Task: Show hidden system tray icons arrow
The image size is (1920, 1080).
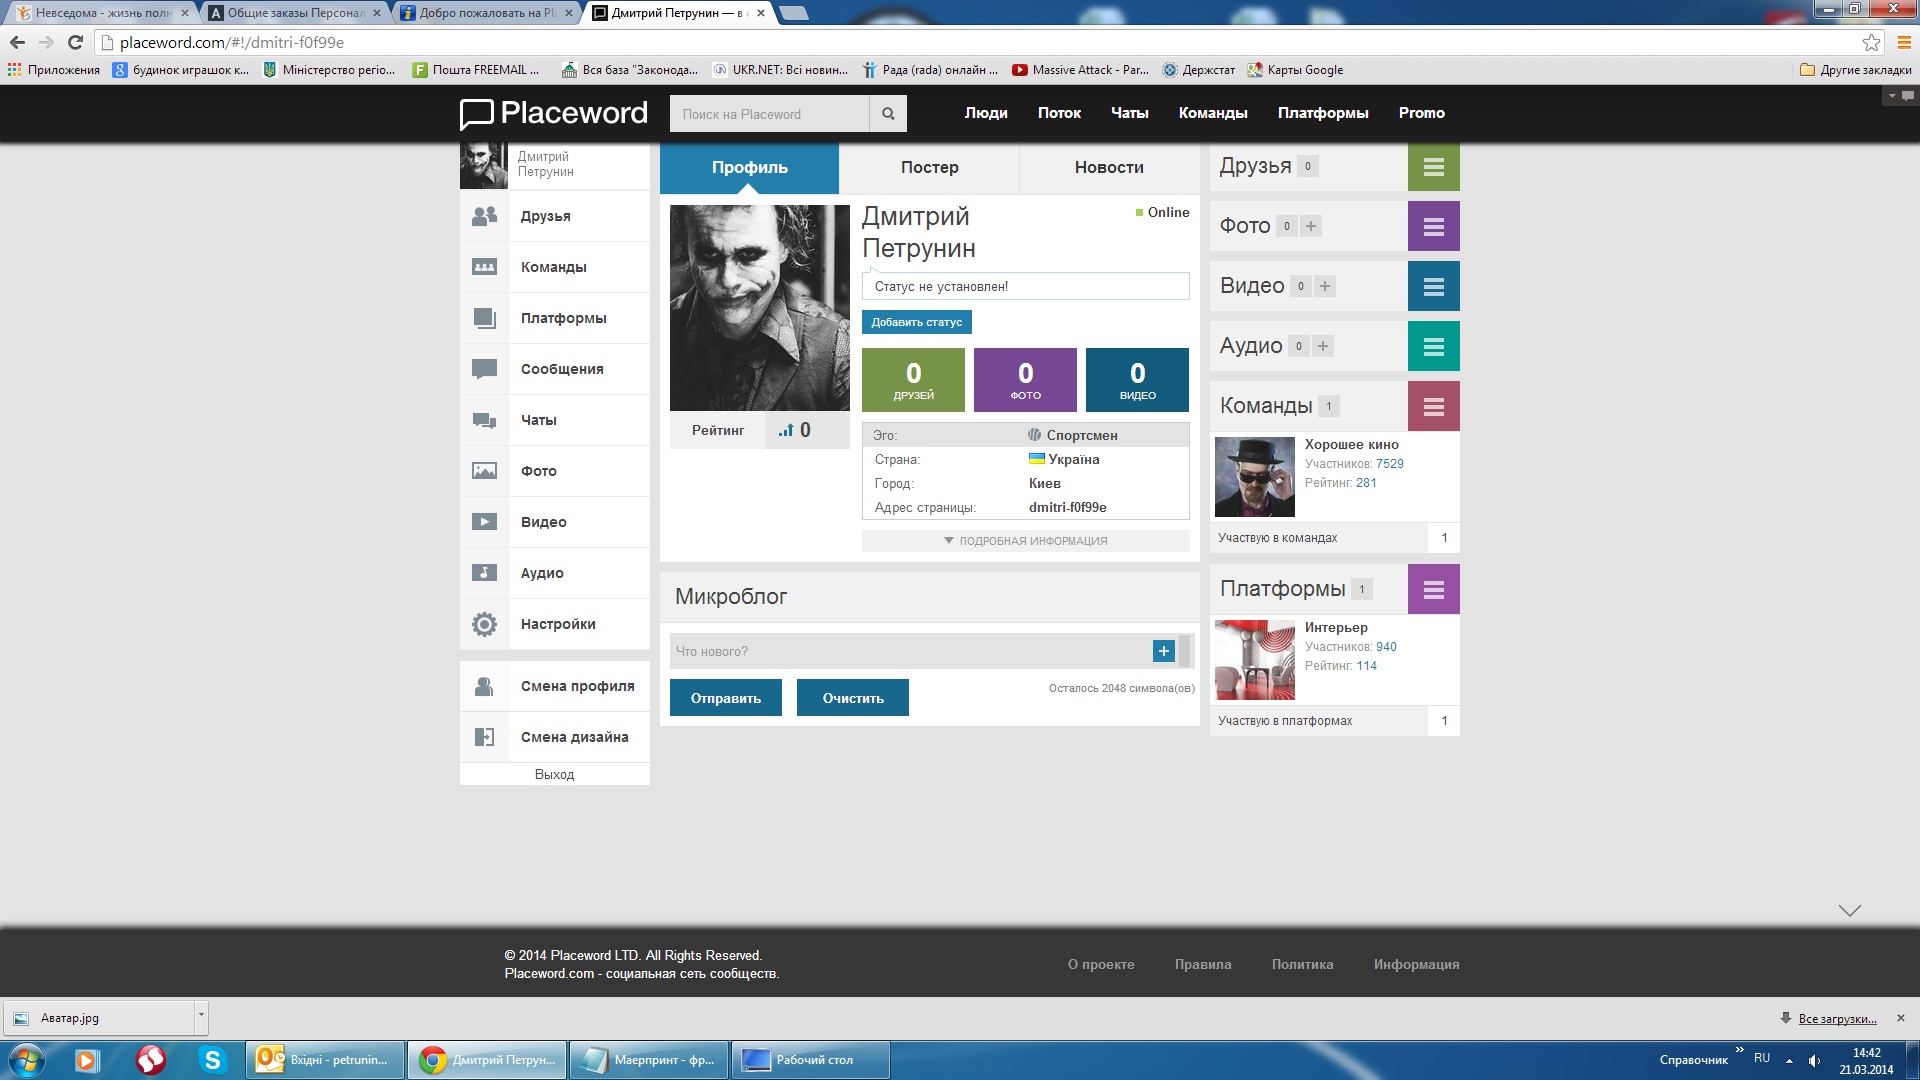Action: coord(1789,1060)
